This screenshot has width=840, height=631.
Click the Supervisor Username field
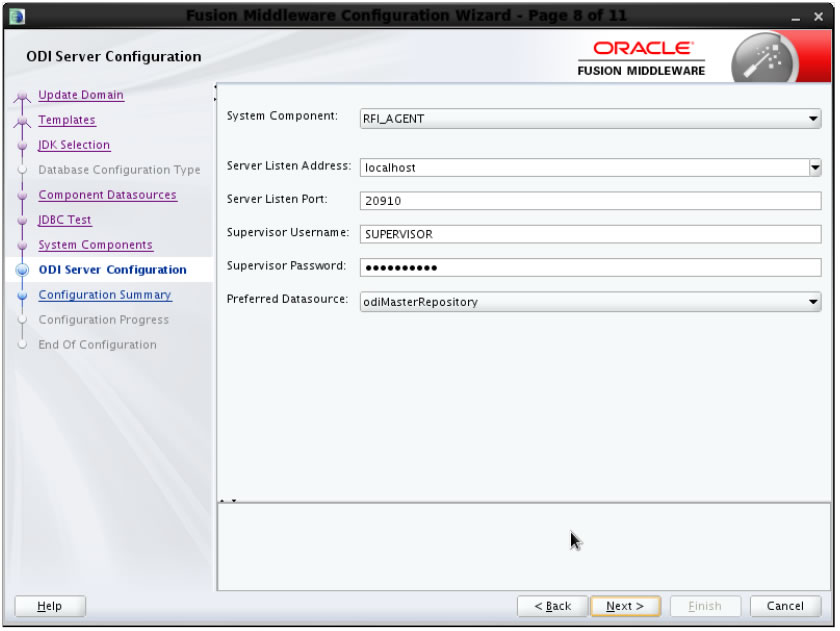(x=590, y=234)
